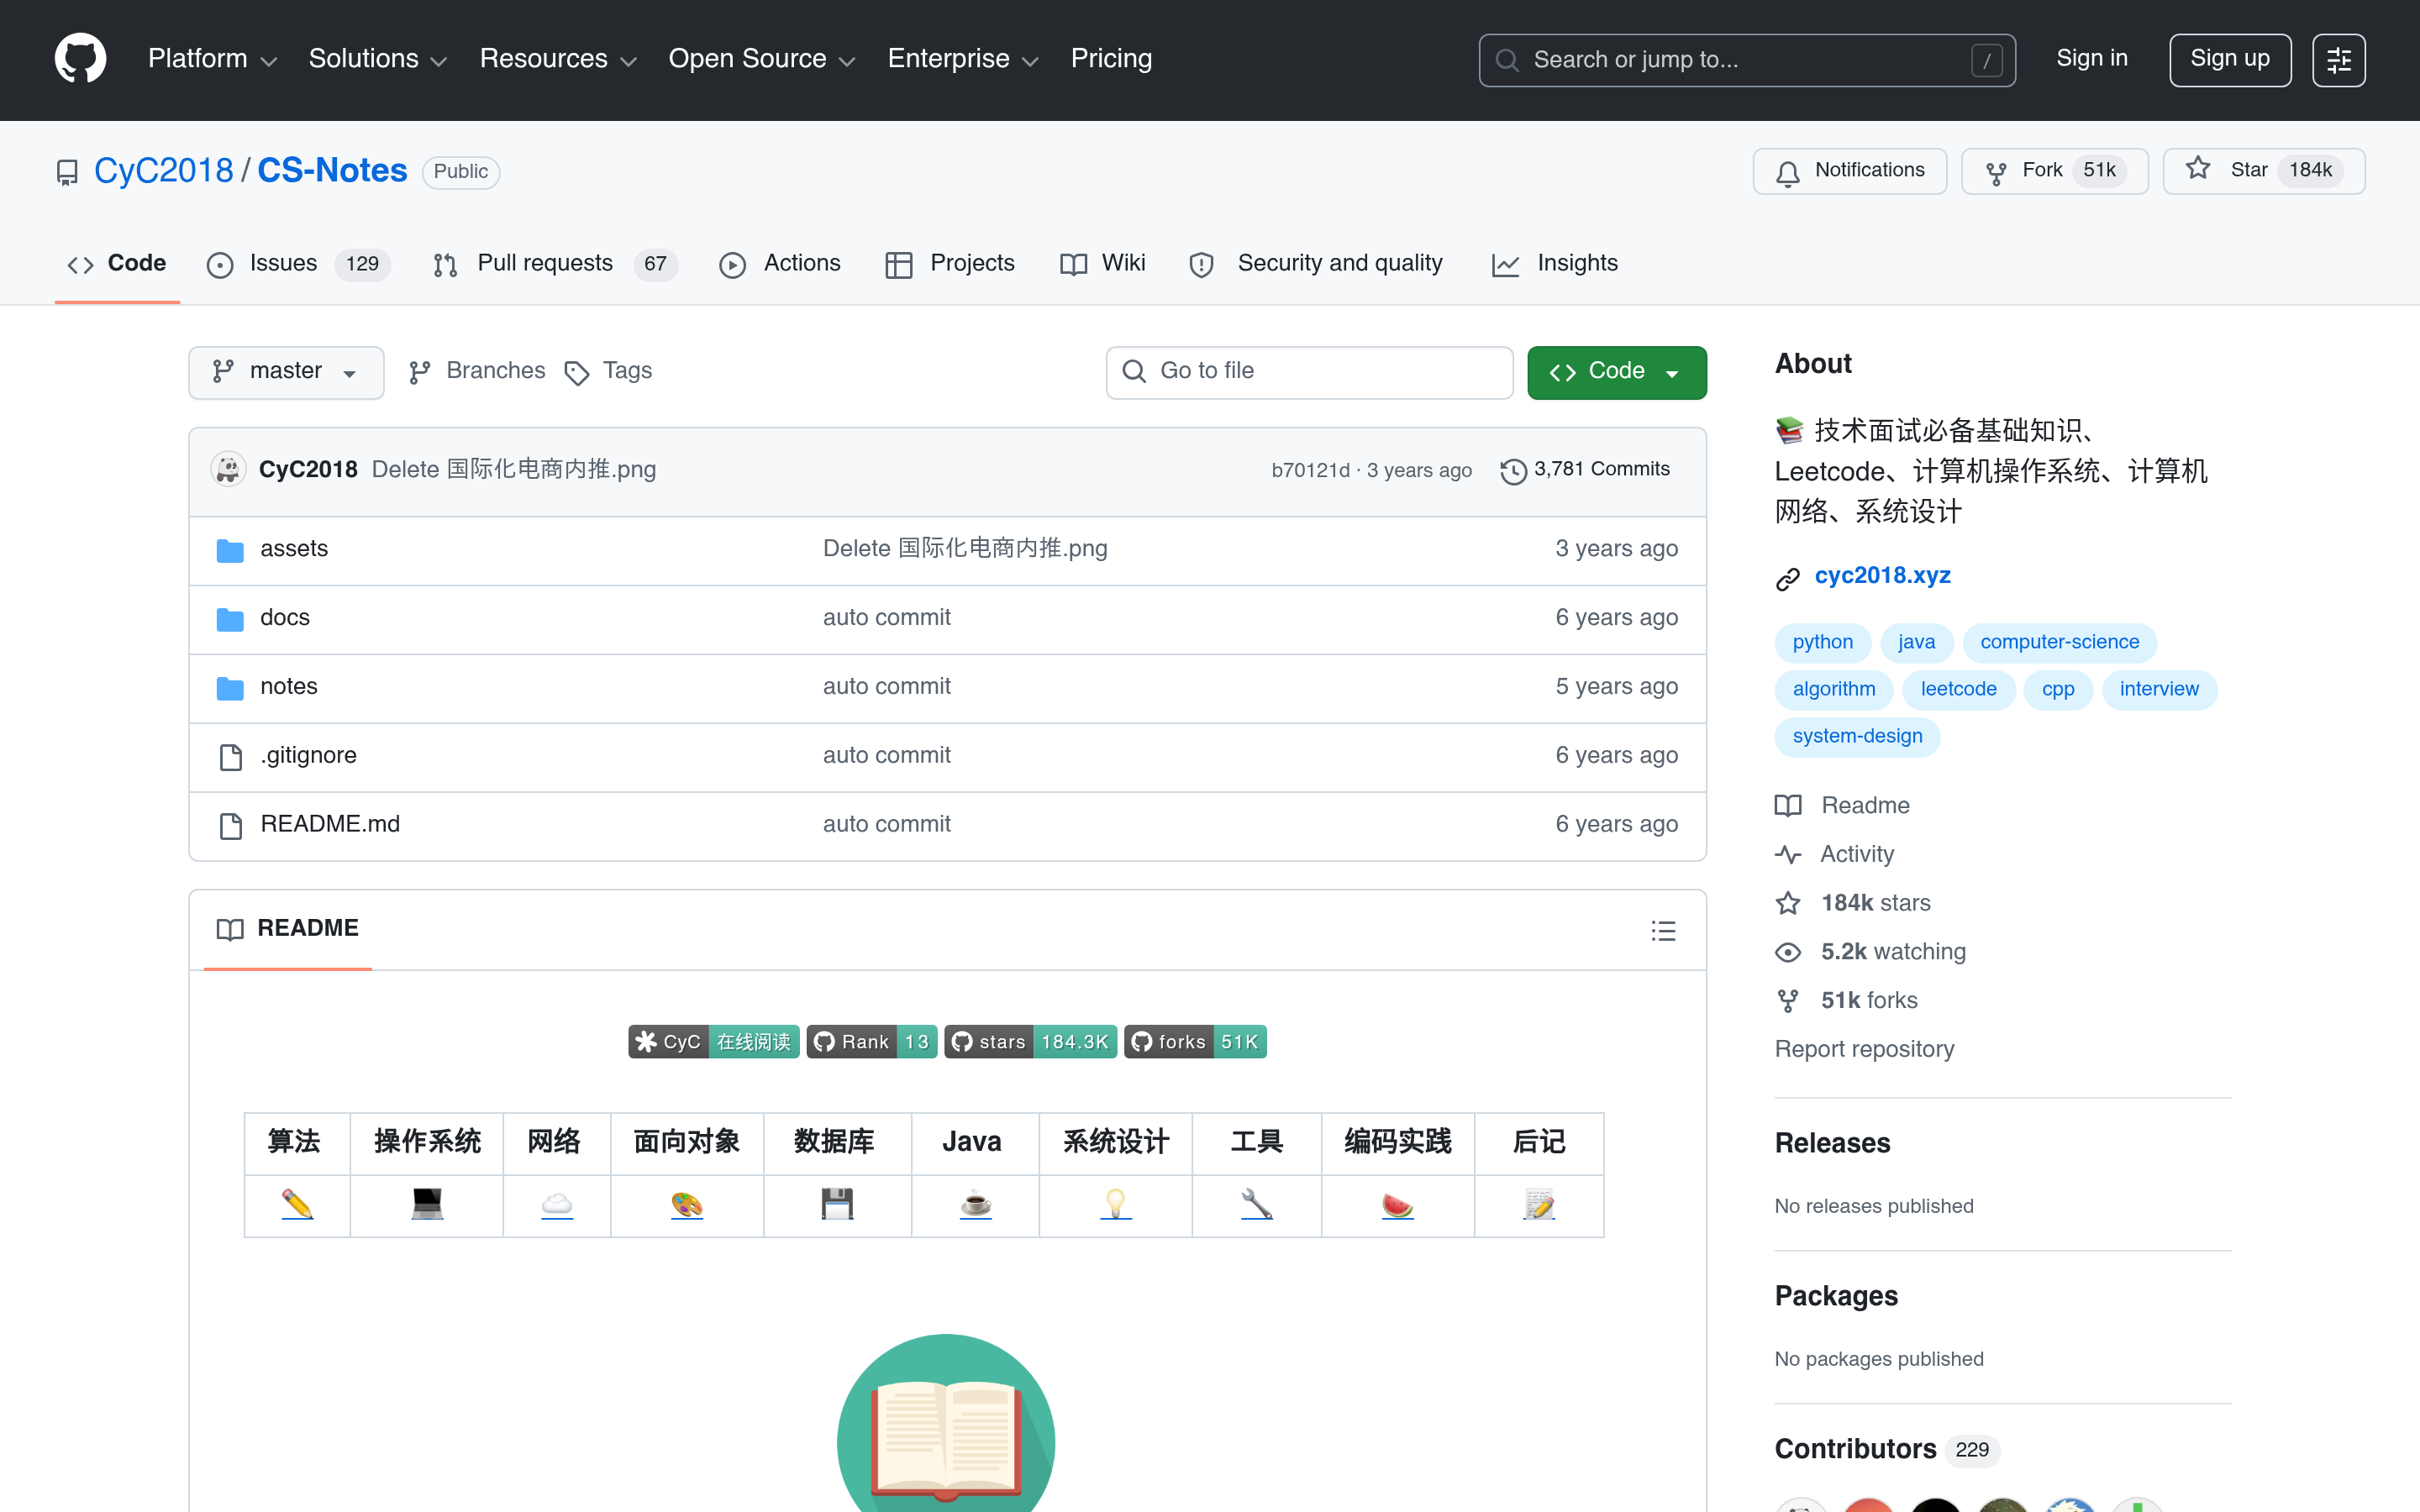Open the GitHub Rank 13 badge
This screenshot has width=2420, height=1512.
click(872, 1042)
